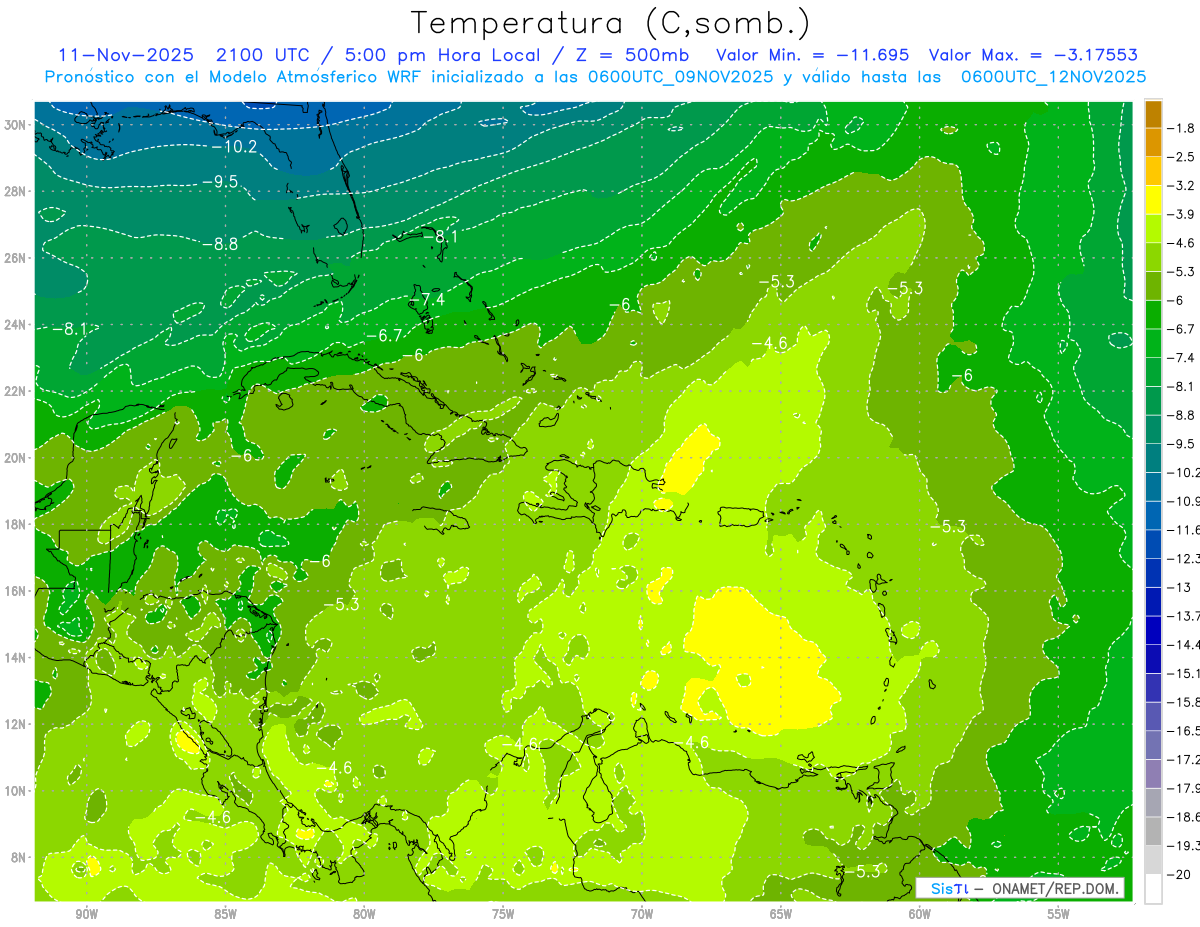Viewport: 1200px width, 927px height.
Task: Click the '60W' longitude axis label
Action: [920, 913]
